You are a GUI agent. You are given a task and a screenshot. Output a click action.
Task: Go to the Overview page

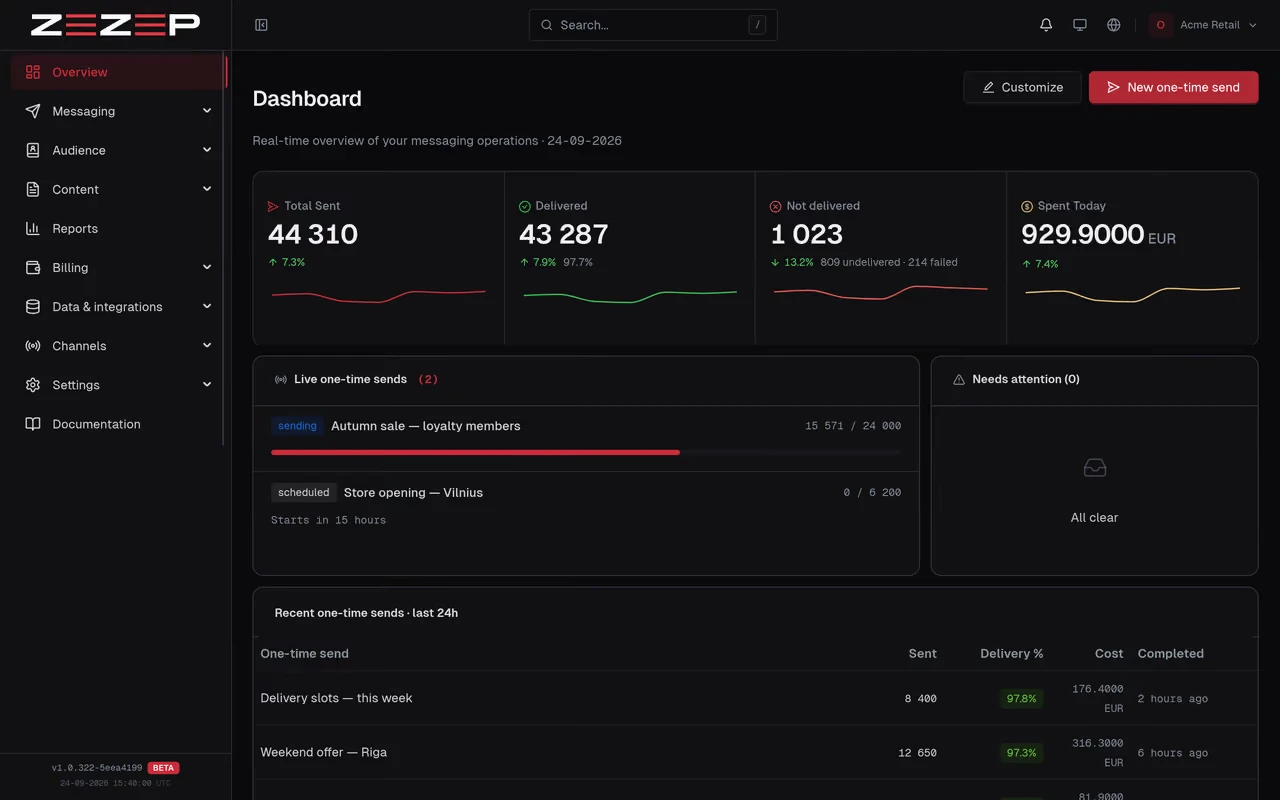118,72
